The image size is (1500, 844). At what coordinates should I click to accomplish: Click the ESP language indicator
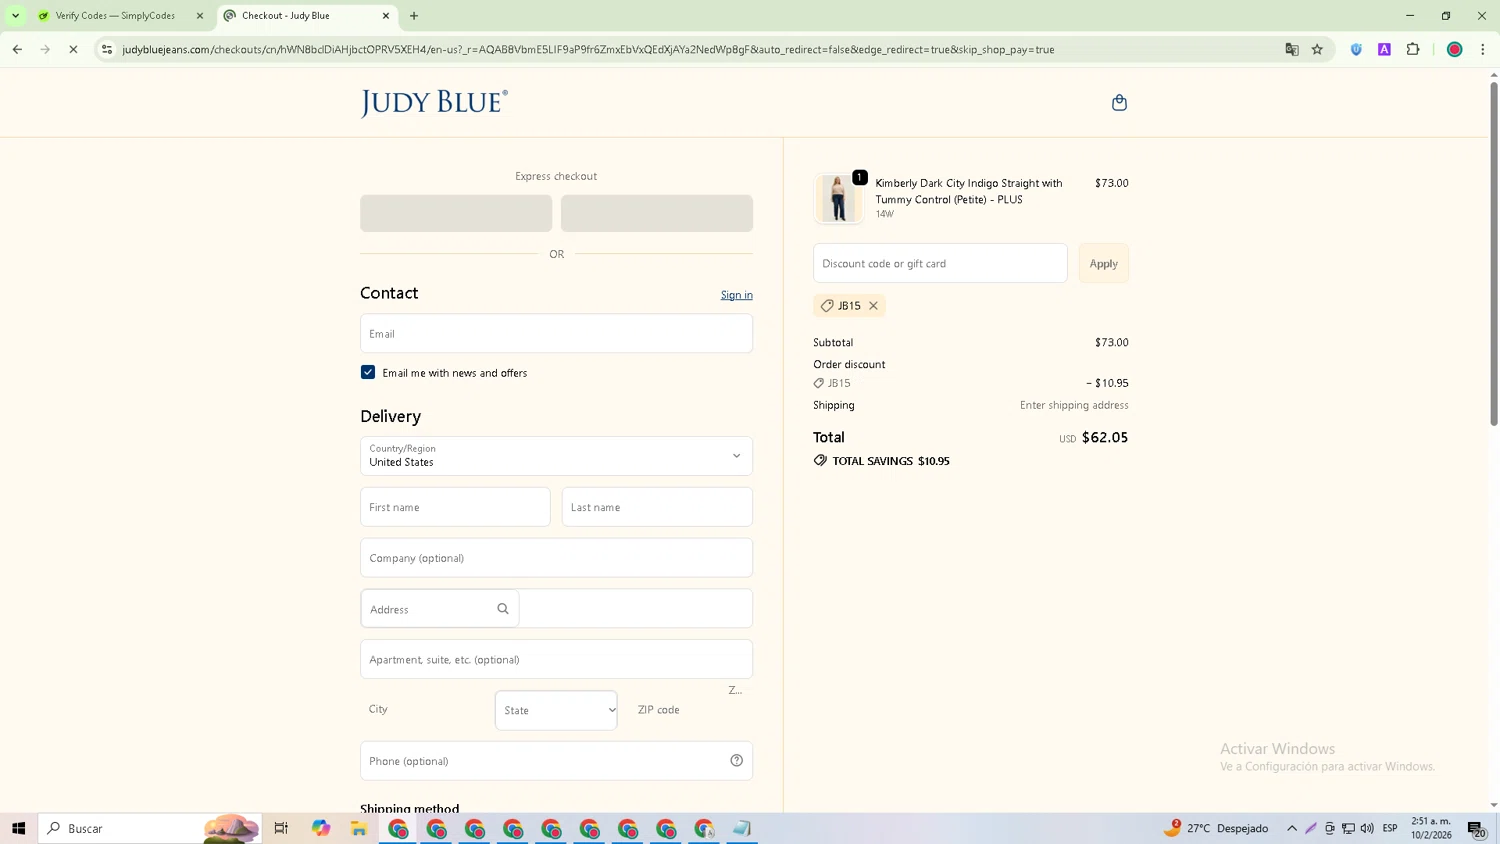point(1390,828)
